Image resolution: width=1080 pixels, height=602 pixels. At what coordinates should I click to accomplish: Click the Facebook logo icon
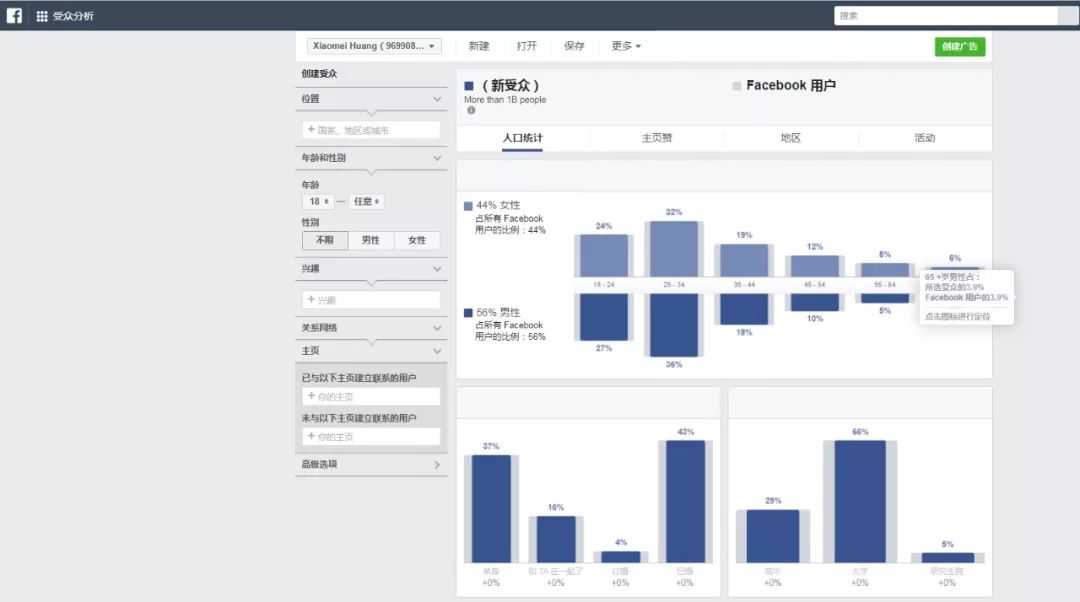14,15
